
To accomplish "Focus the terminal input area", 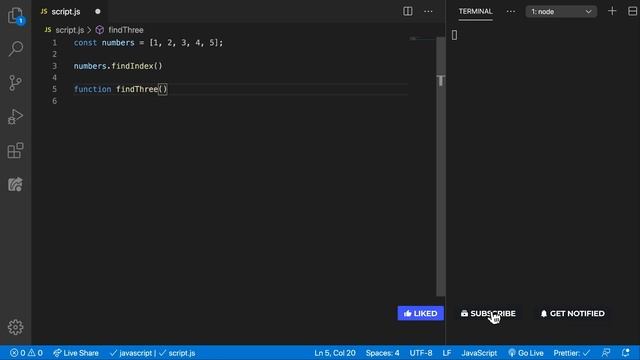I will point(543,163).
